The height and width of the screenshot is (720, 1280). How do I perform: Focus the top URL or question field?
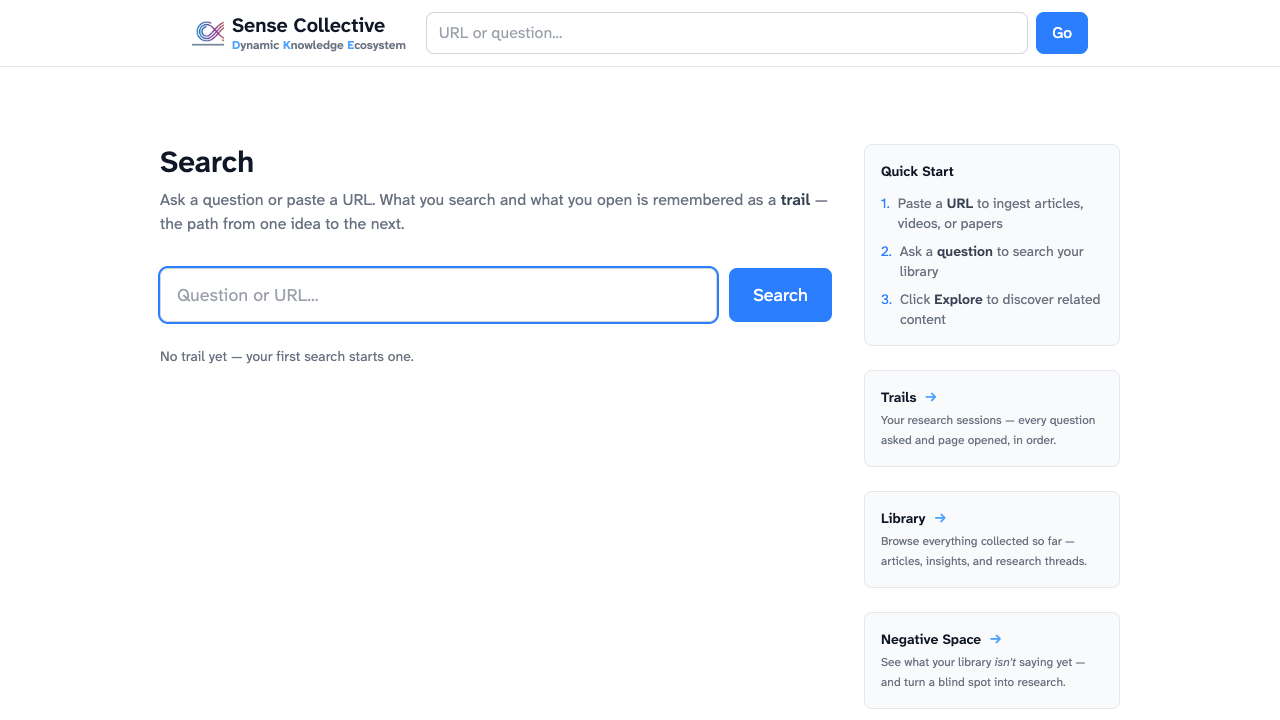(x=727, y=33)
